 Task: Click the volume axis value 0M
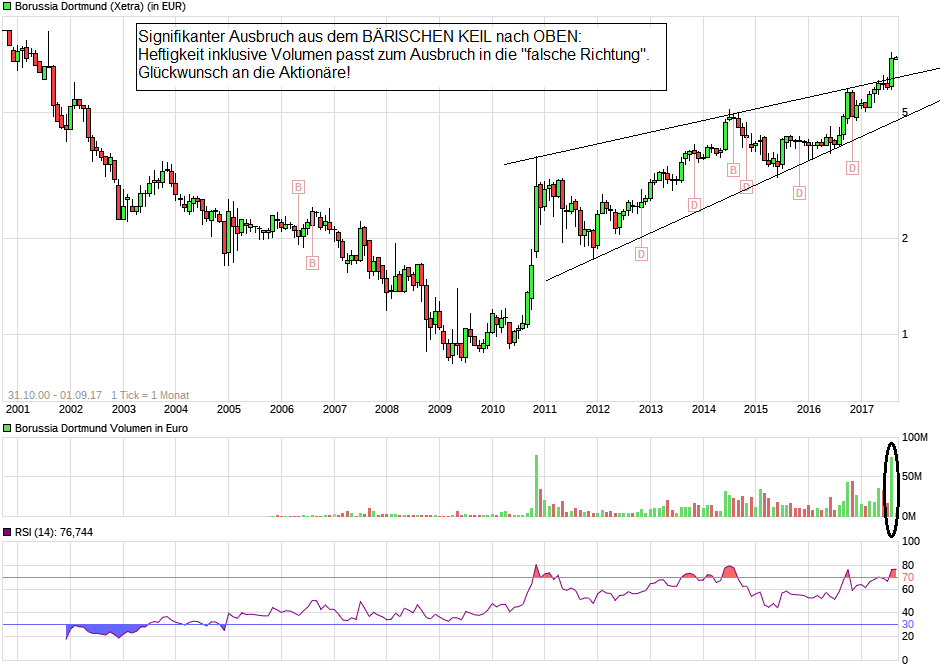click(909, 516)
